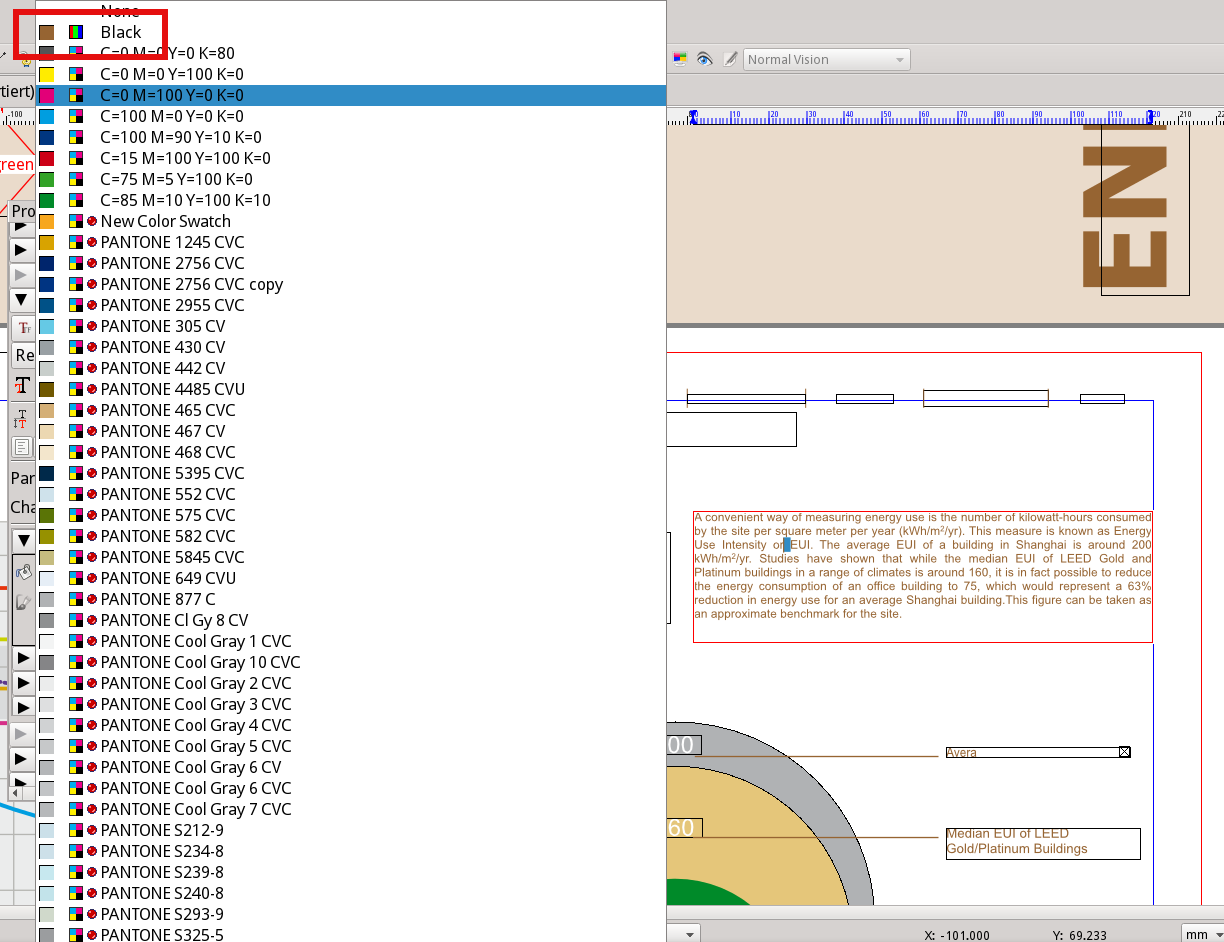
Task: Click the magenta C=0 M=100 Y=0 K=0 swatch
Action: [x=46, y=96]
